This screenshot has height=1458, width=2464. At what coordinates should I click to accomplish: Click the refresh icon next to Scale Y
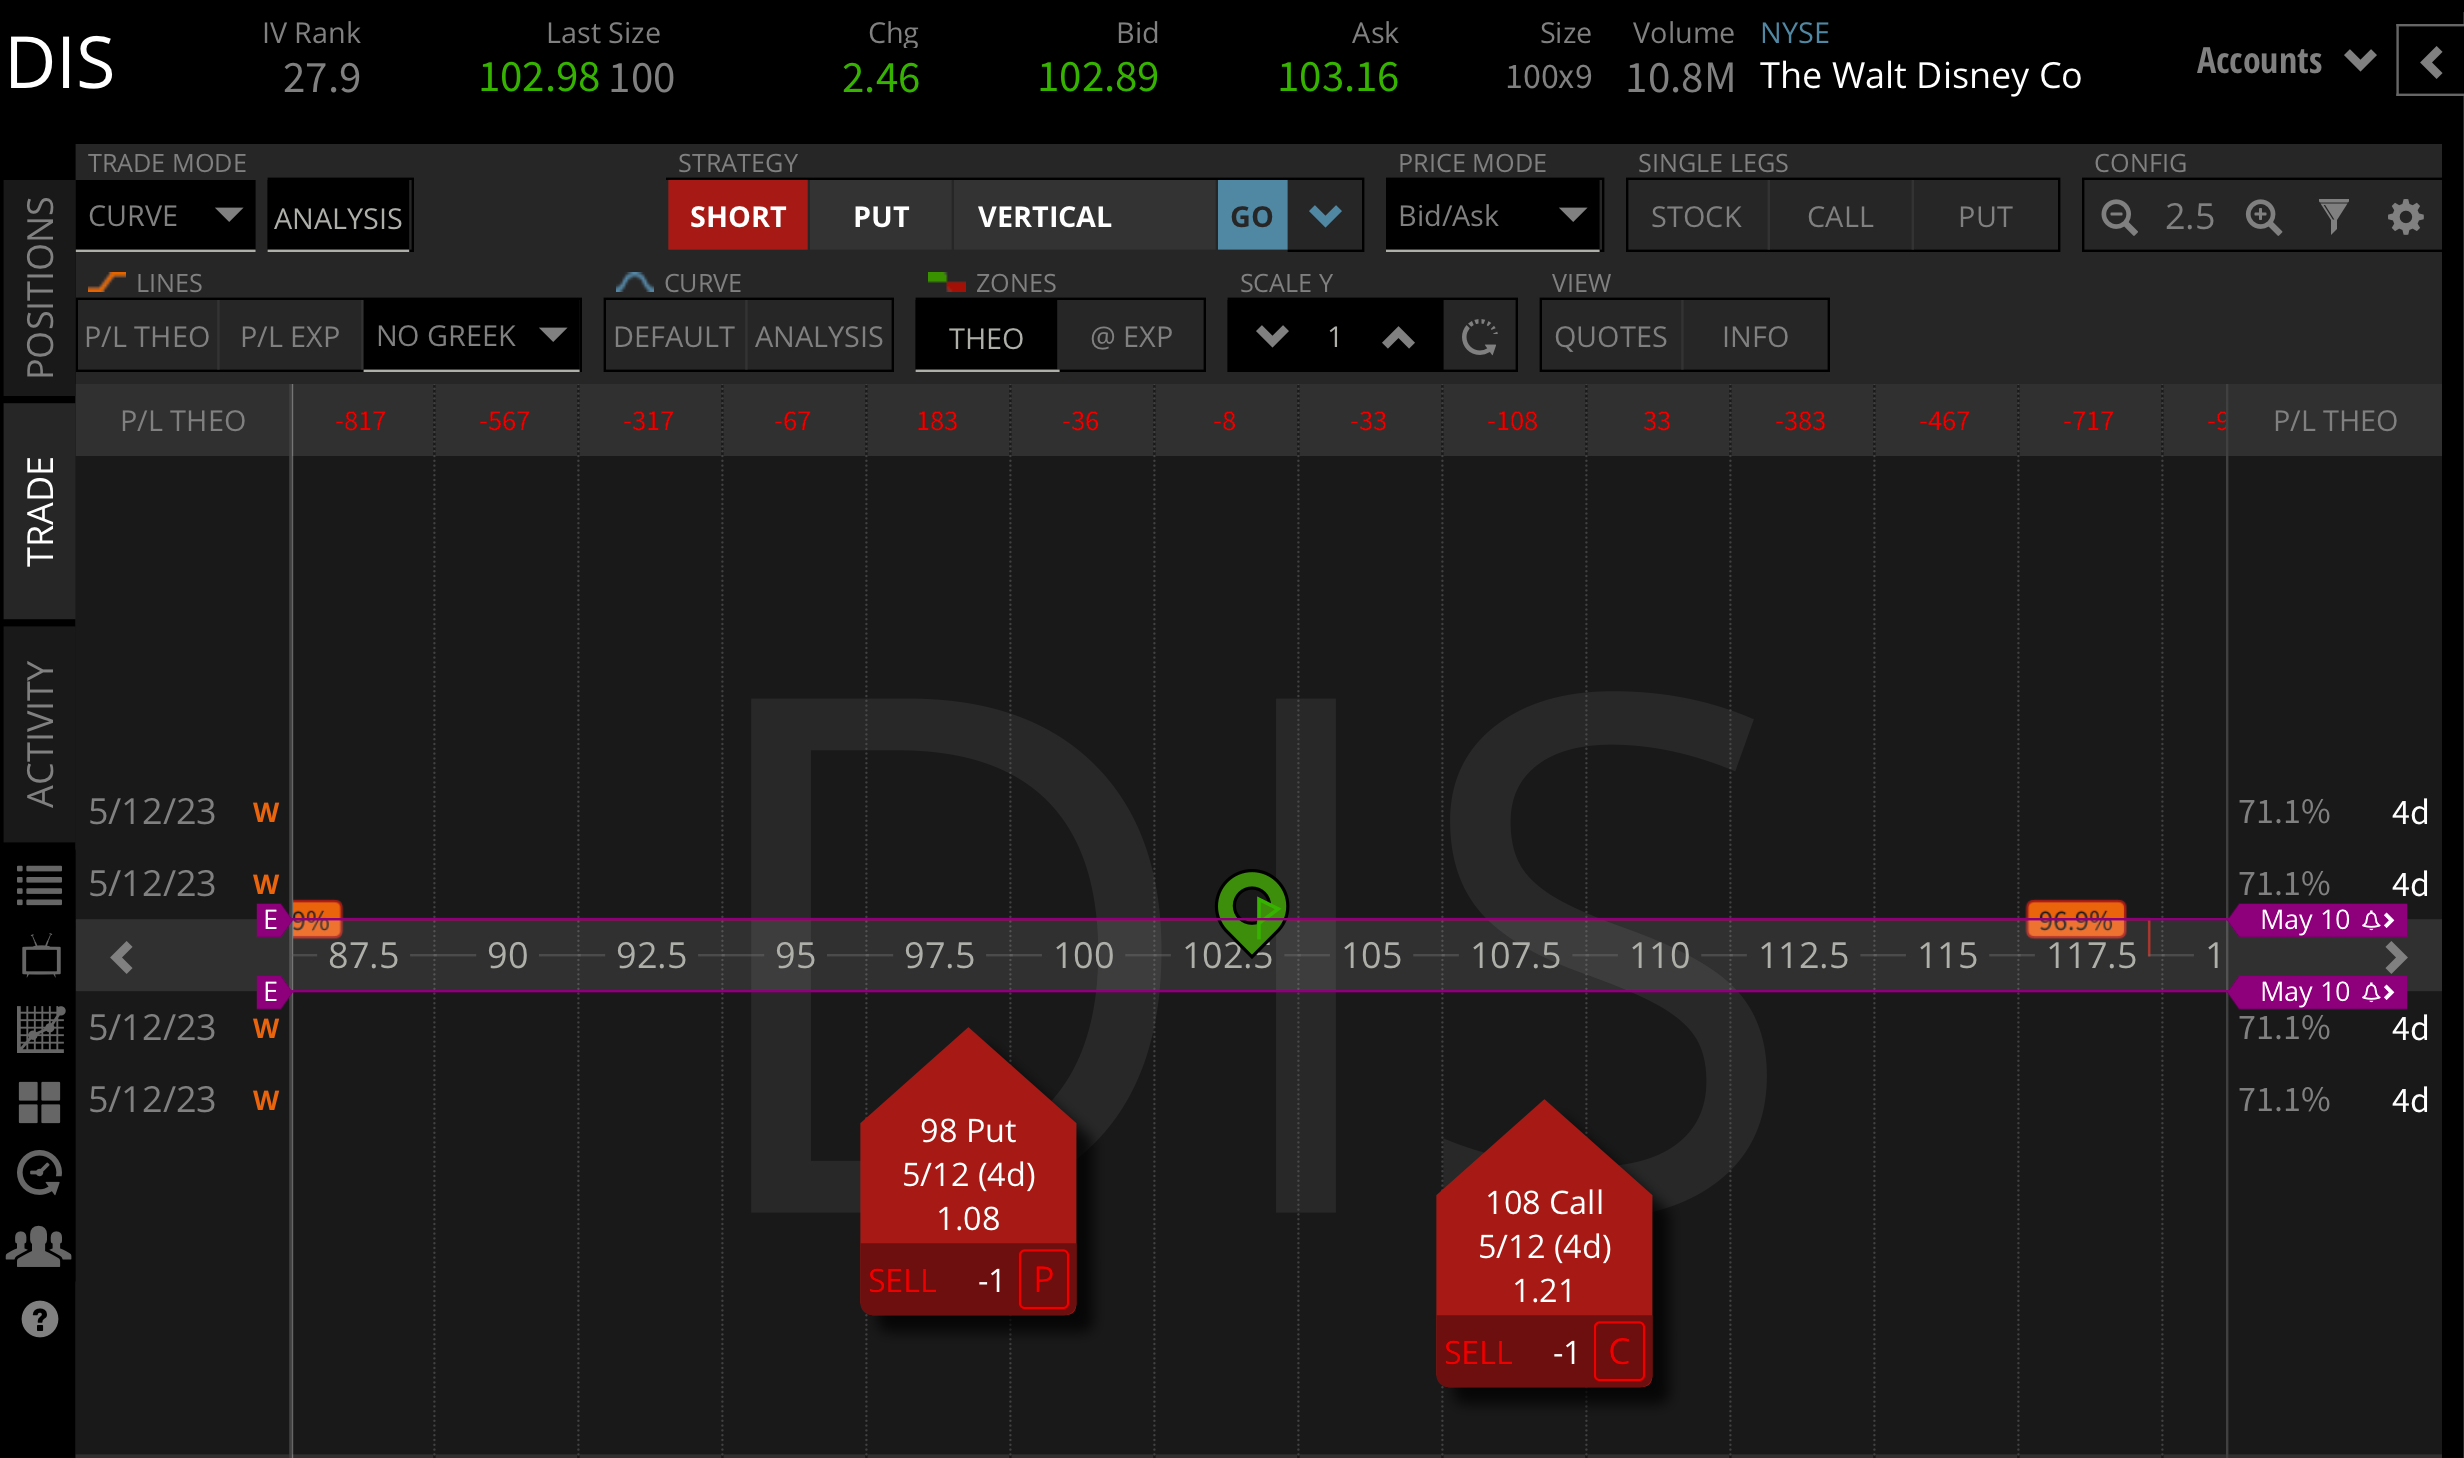1480,336
